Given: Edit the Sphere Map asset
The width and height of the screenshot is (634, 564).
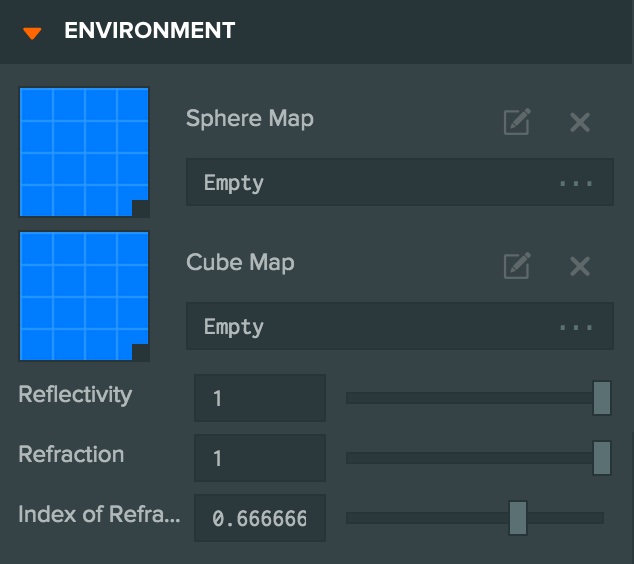Looking at the screenshot, I should pyautogui.click(x=516, y=123).
